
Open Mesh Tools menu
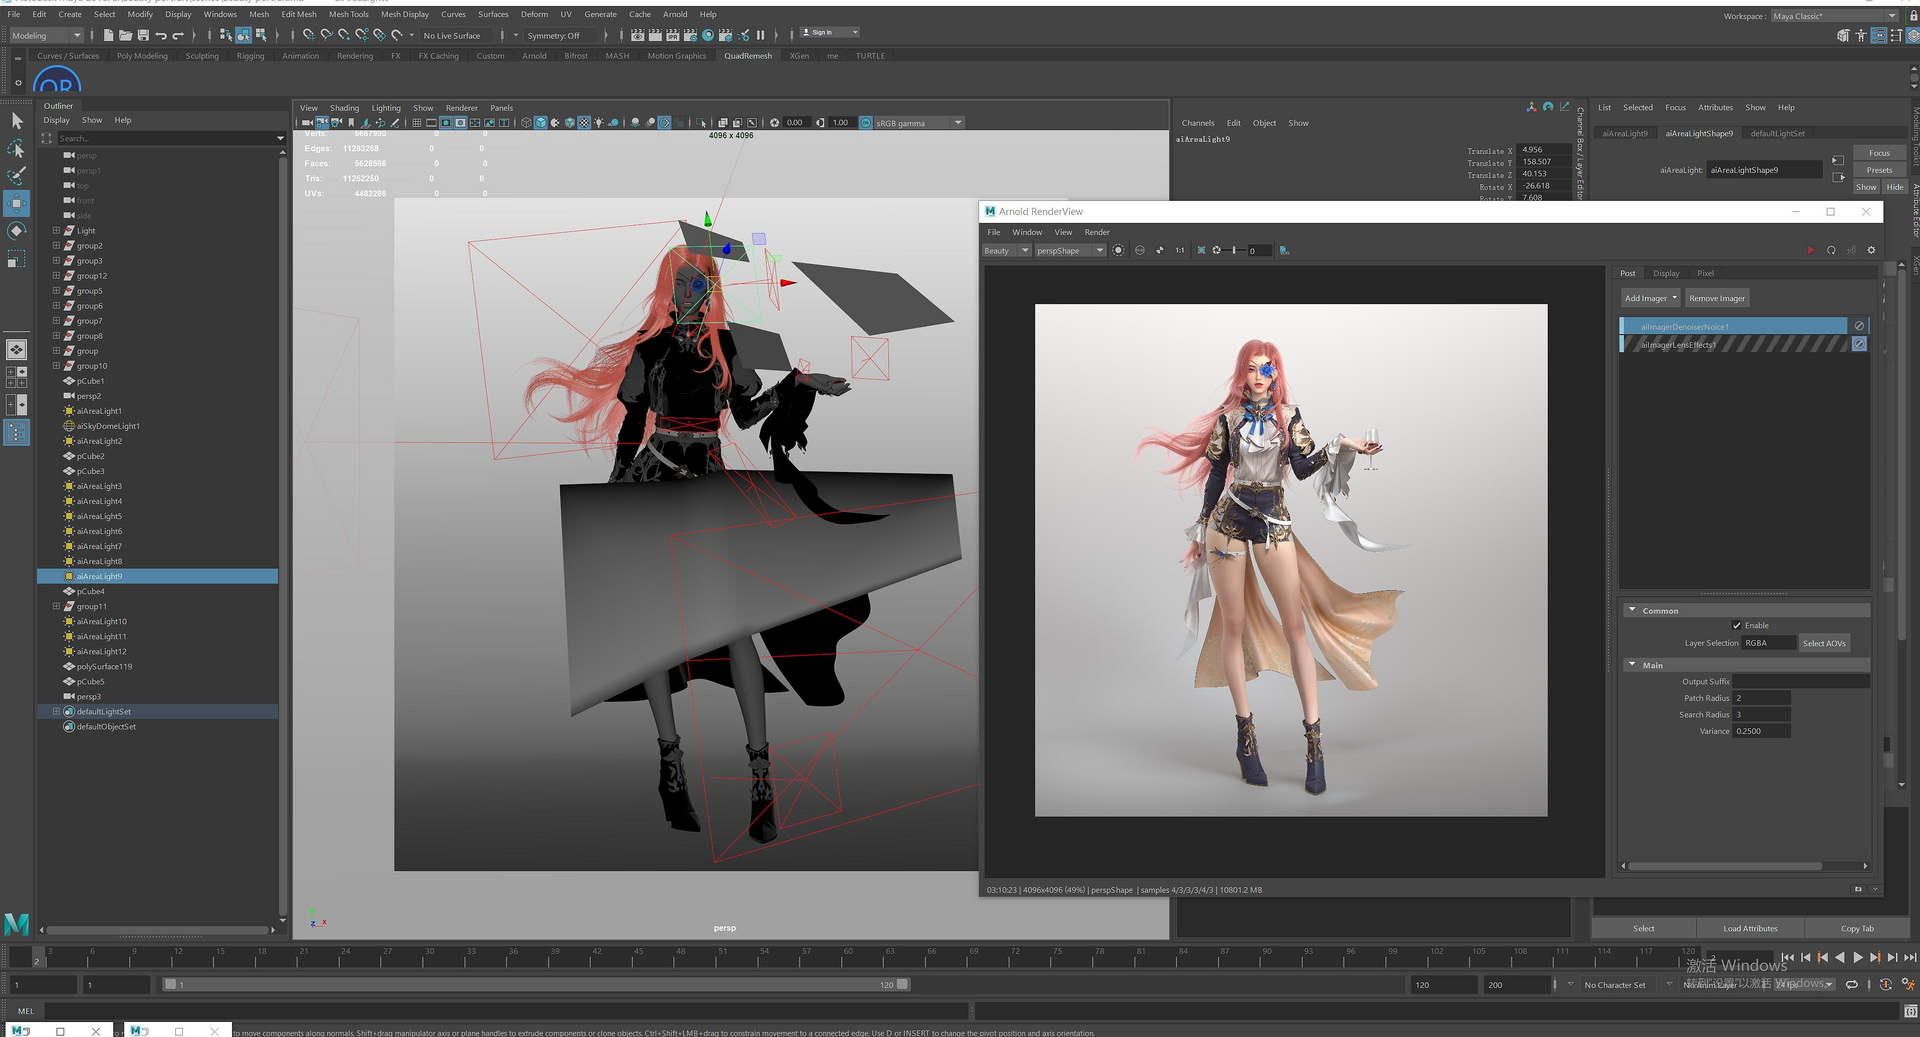point(348,14)
